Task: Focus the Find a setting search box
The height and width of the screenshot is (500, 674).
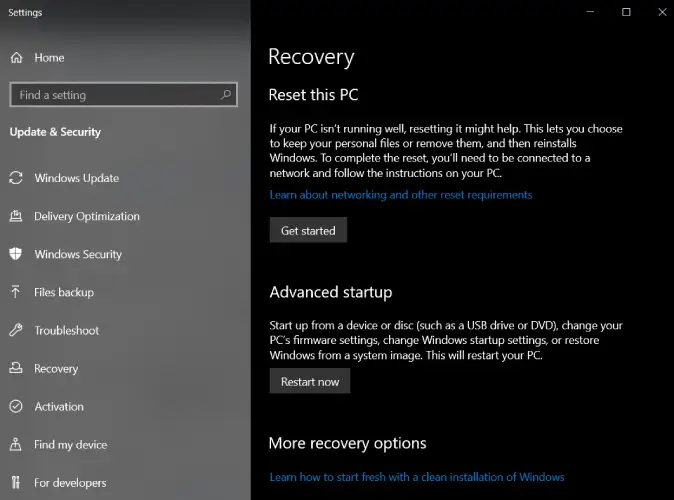Action: pyautogui.click(x=115, y=95)
